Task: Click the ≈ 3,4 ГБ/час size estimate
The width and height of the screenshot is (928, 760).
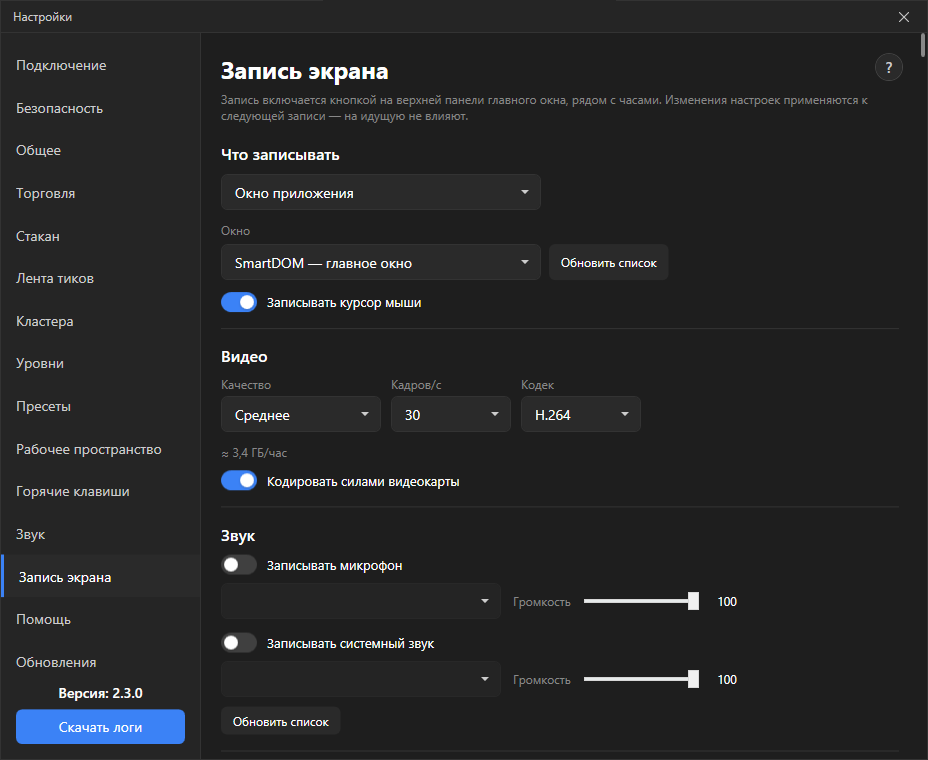Action: [254, 453]
